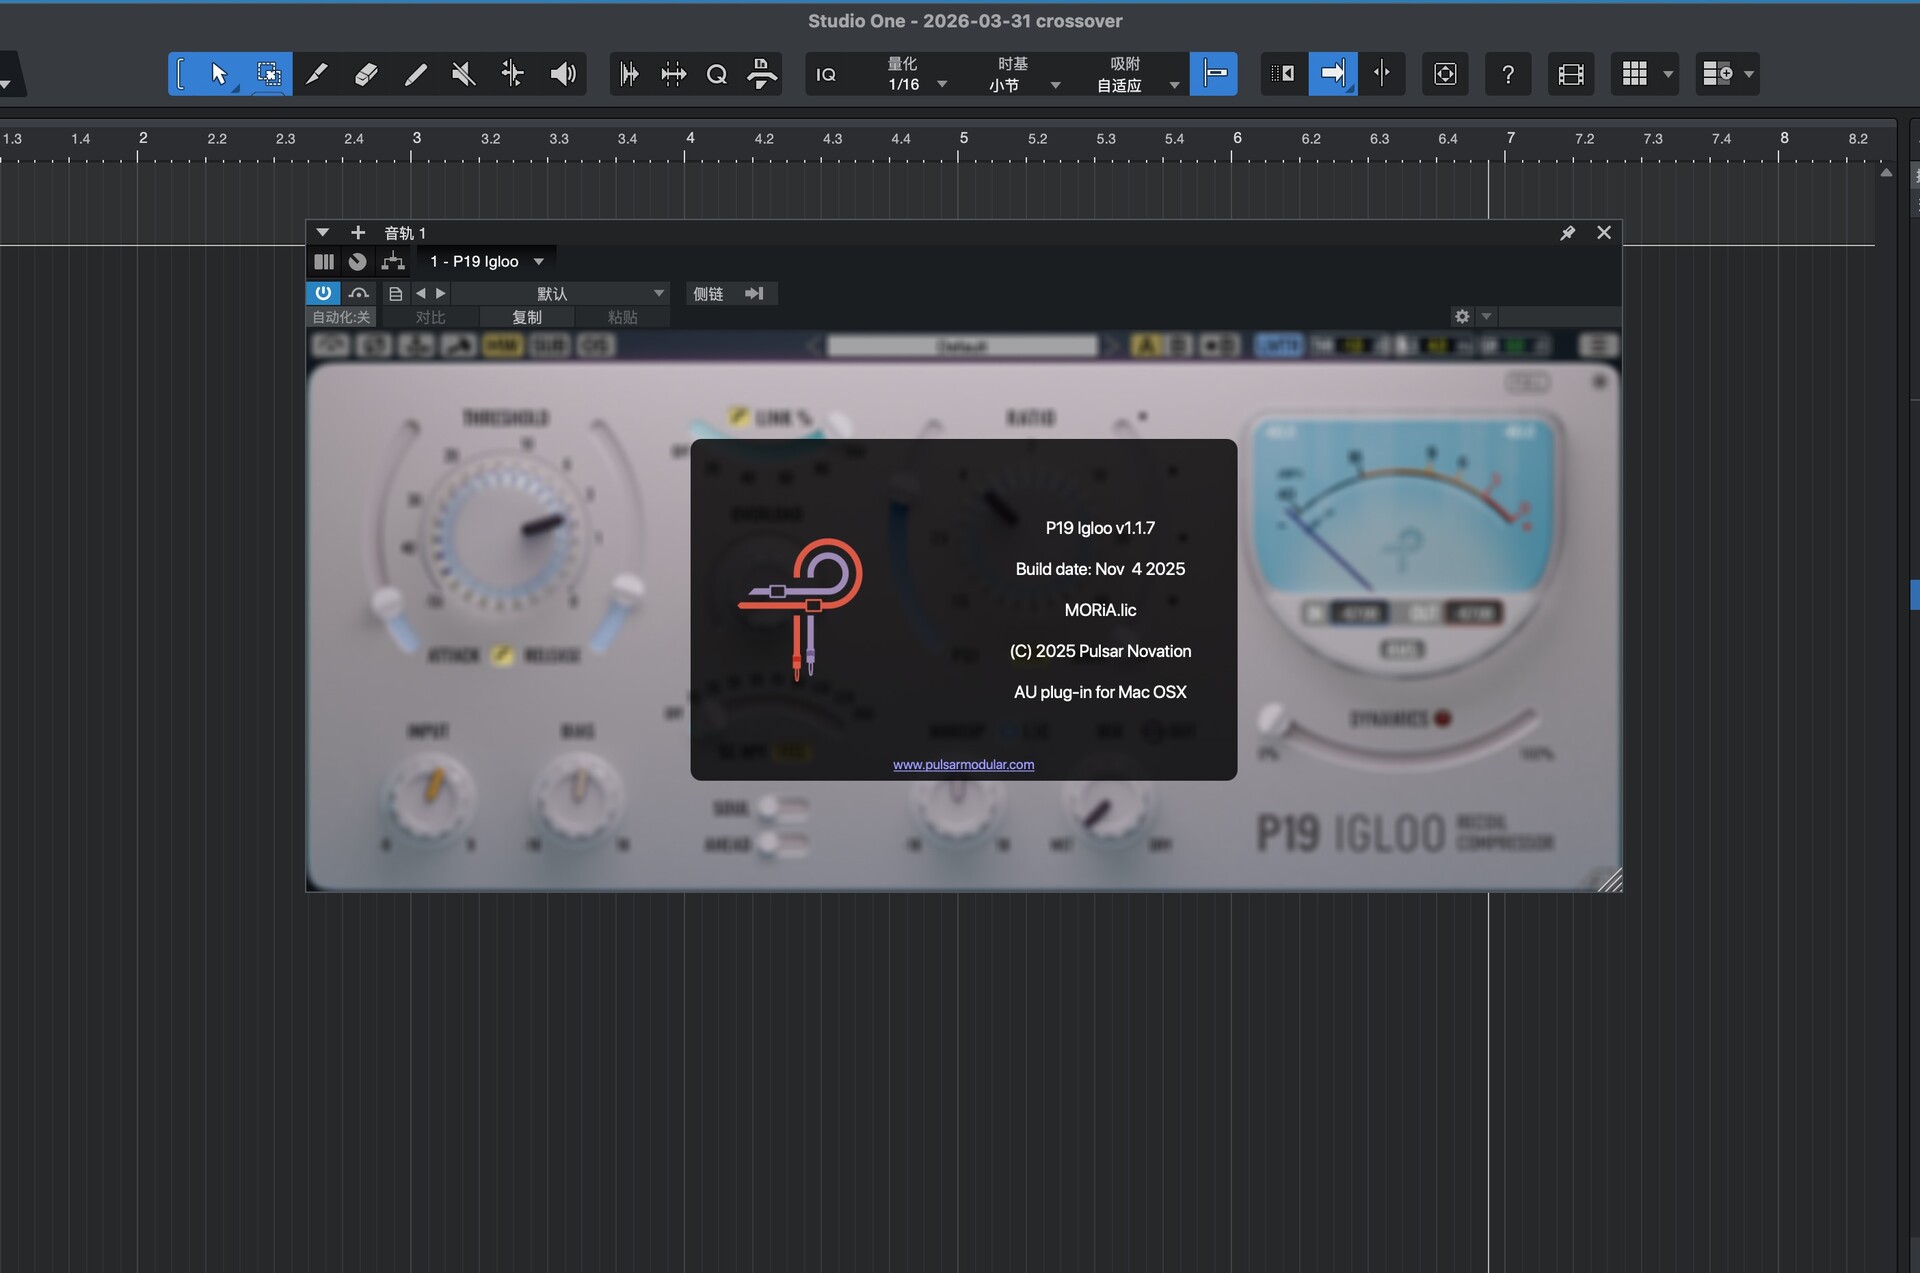Select the Eraser tool
Viewport: 1920px width, 1273px height.
pyautogui.click(x=366, y=74)
